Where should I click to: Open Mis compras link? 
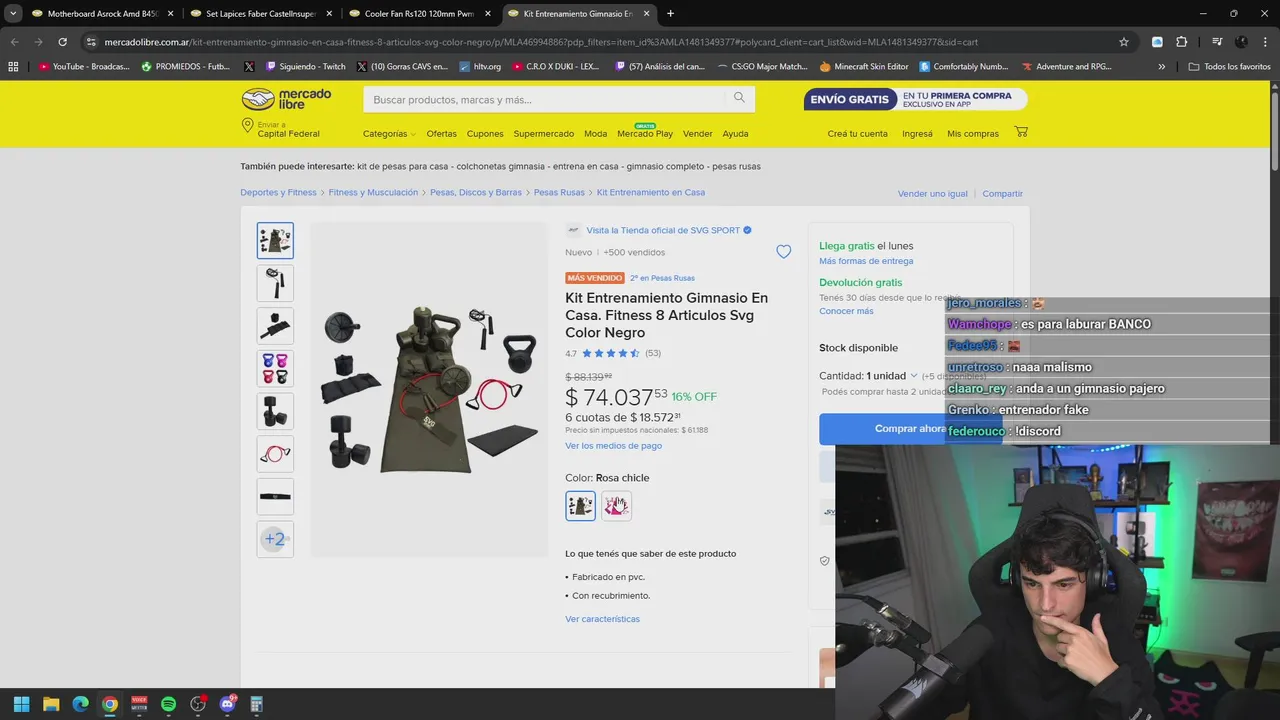(973, 134)
